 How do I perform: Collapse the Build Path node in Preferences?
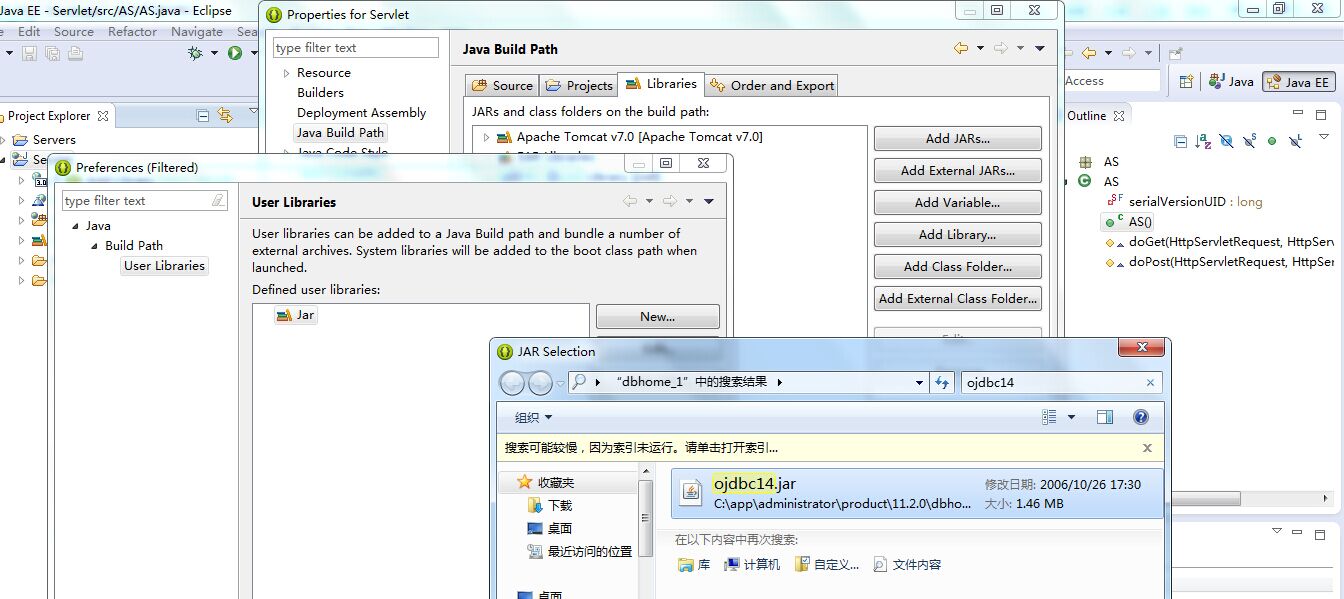(94, 246)
